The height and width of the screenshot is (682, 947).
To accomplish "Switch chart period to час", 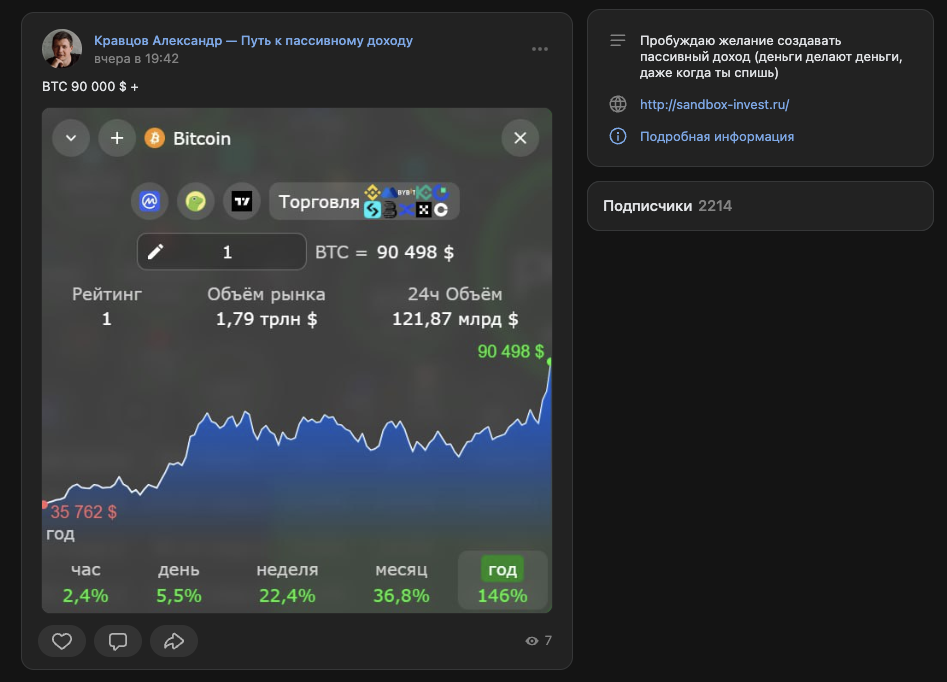I will point(86,582).
